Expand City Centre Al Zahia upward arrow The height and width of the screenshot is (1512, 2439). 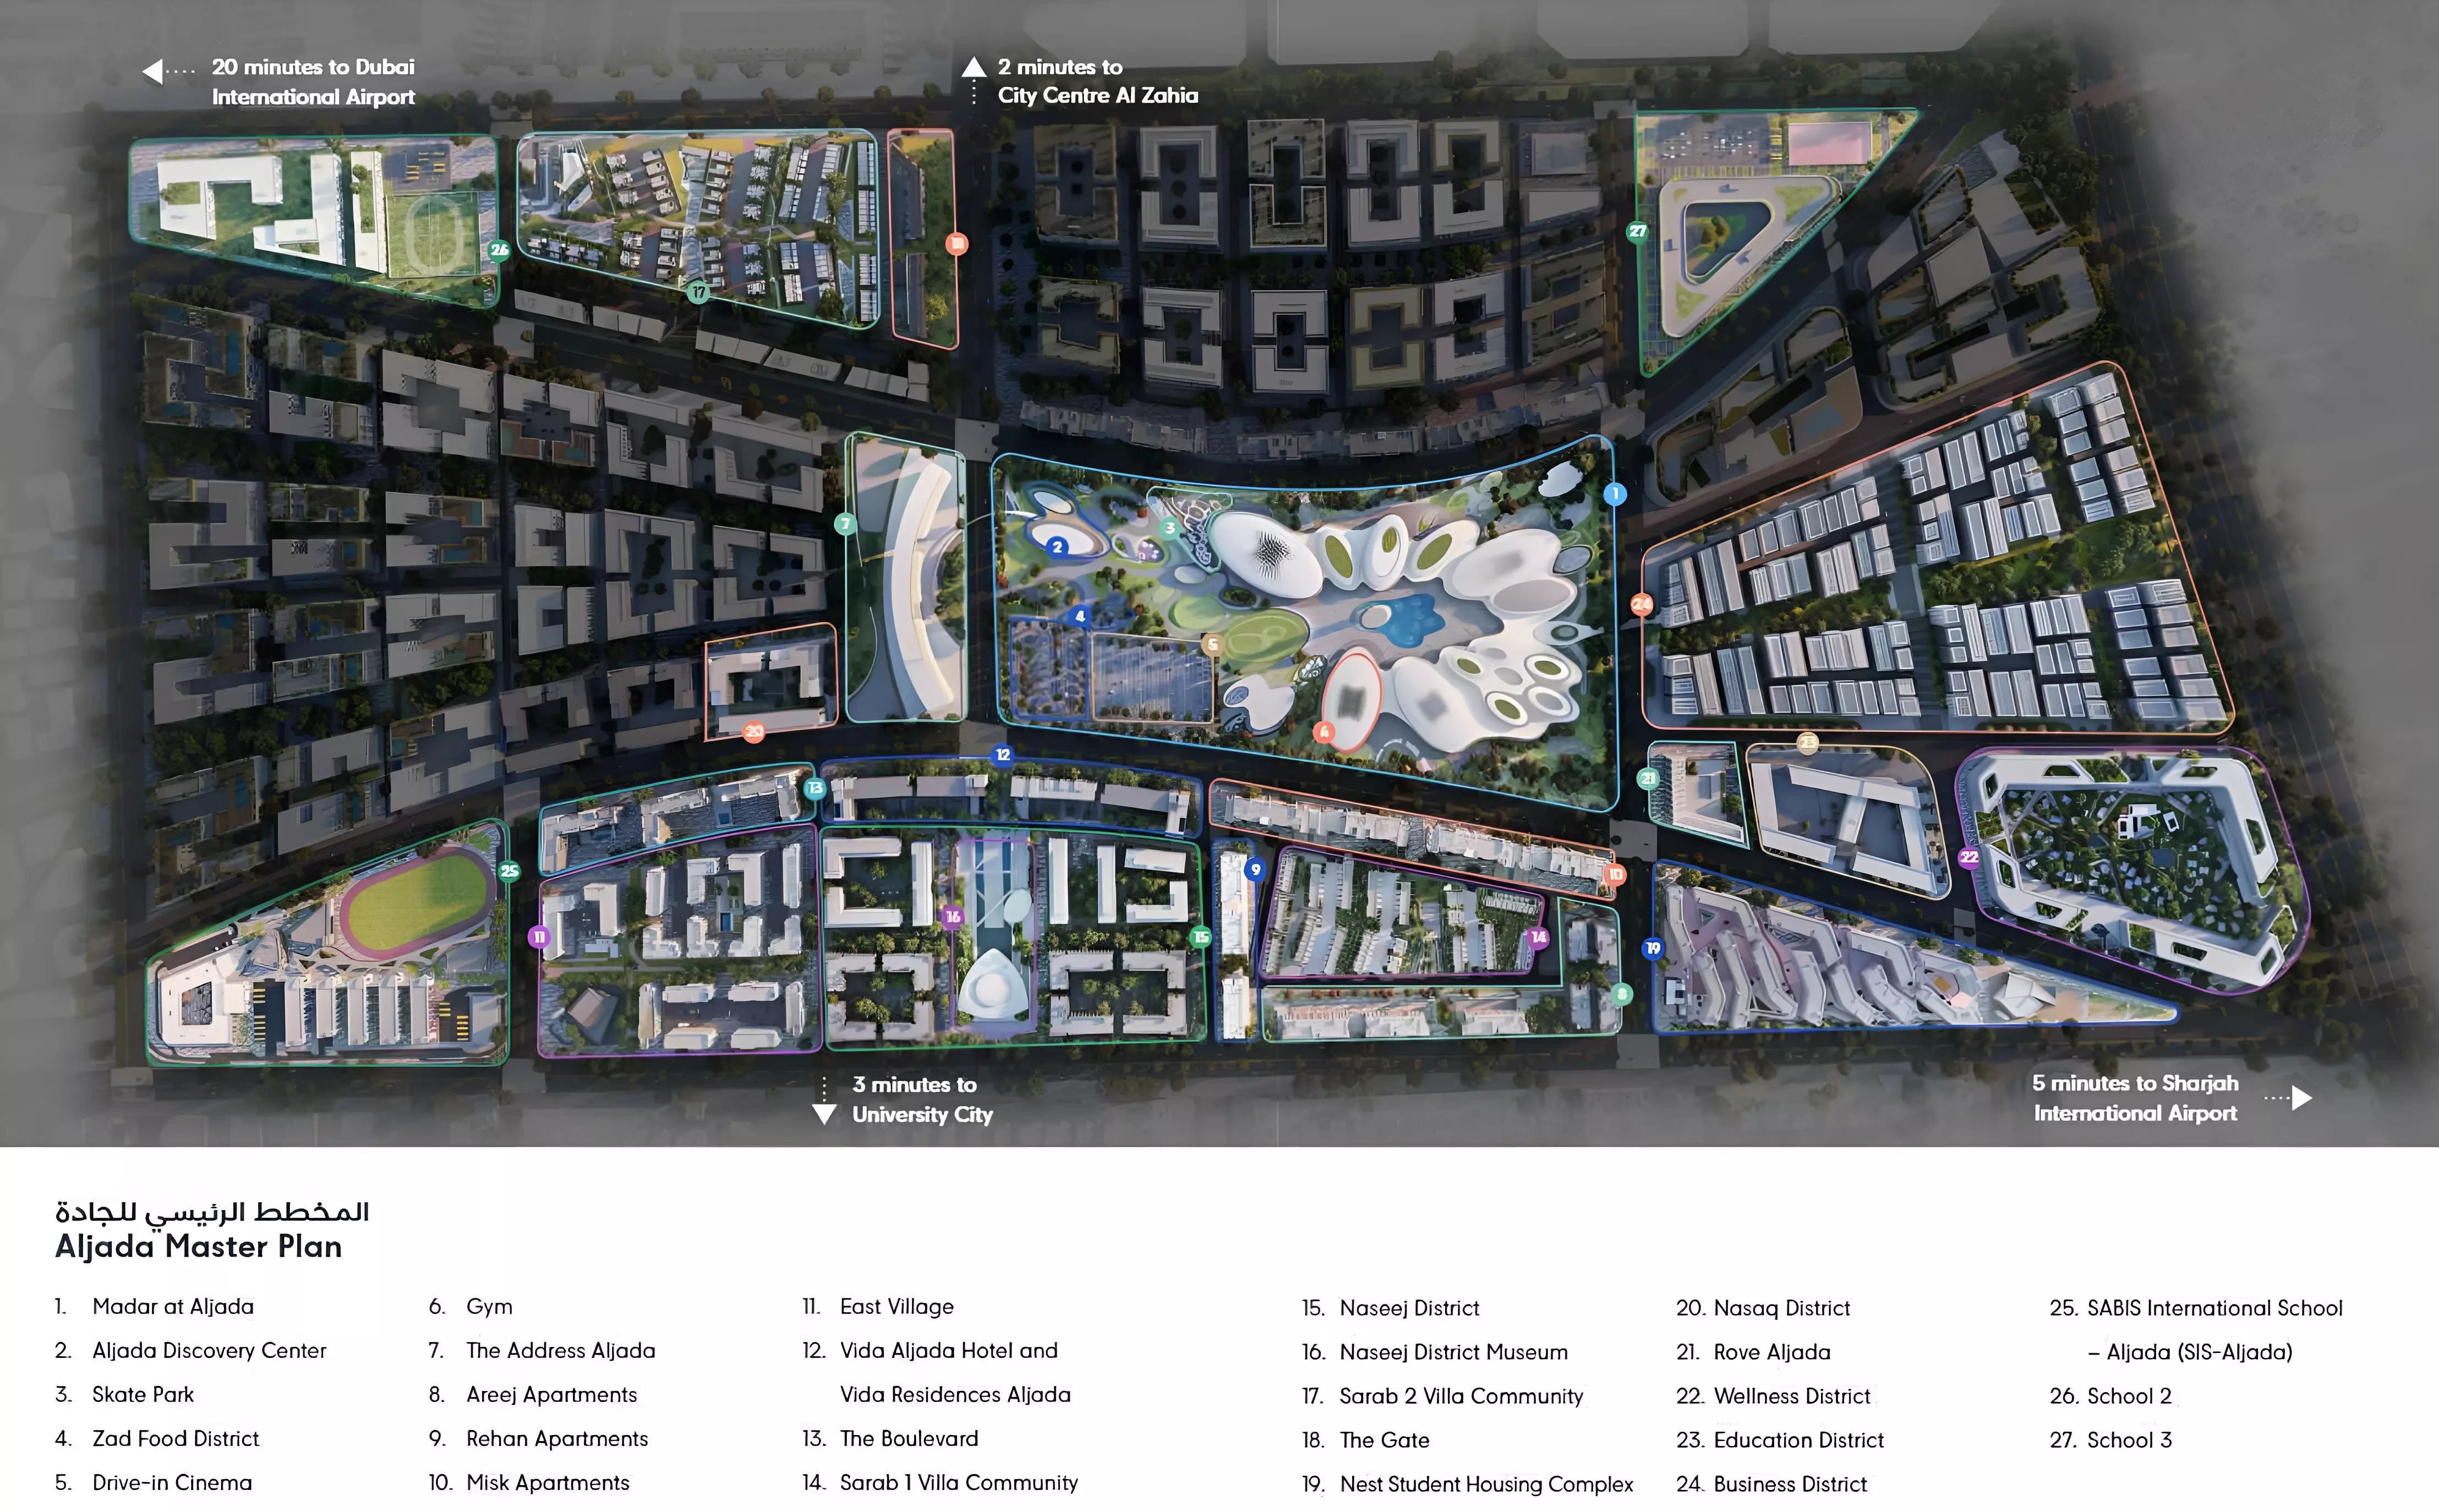974,66
